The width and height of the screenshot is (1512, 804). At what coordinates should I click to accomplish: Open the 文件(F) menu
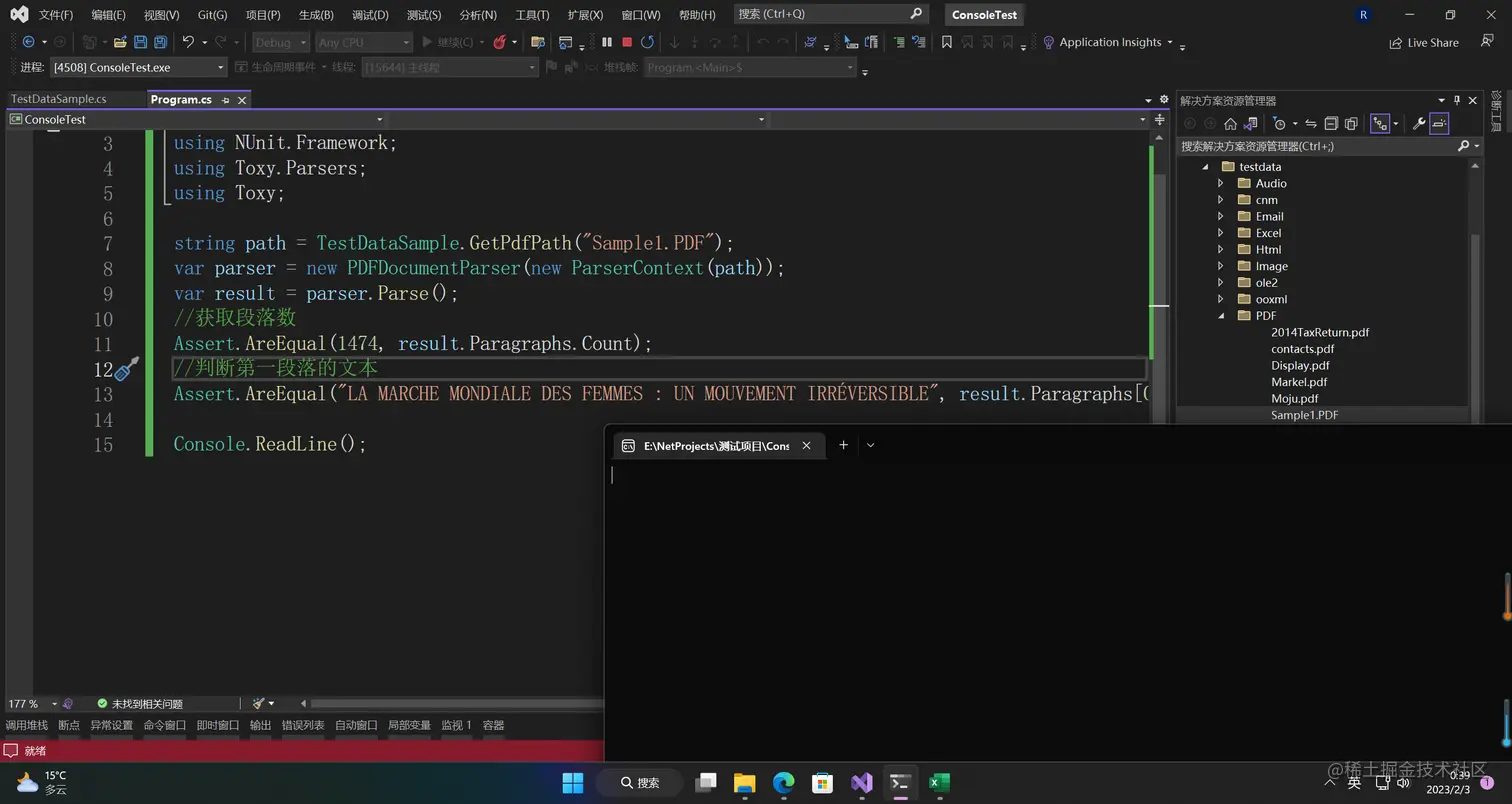coord(56,15)
